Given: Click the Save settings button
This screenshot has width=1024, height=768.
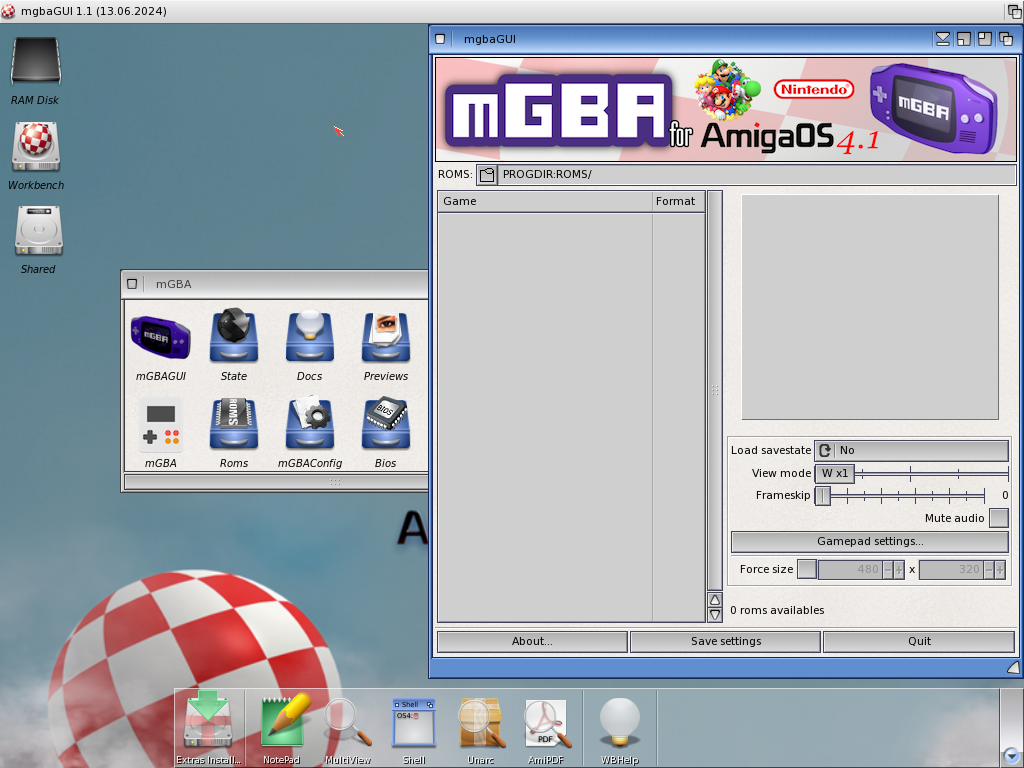Looking at the screenshot, I should click(725, 641).
